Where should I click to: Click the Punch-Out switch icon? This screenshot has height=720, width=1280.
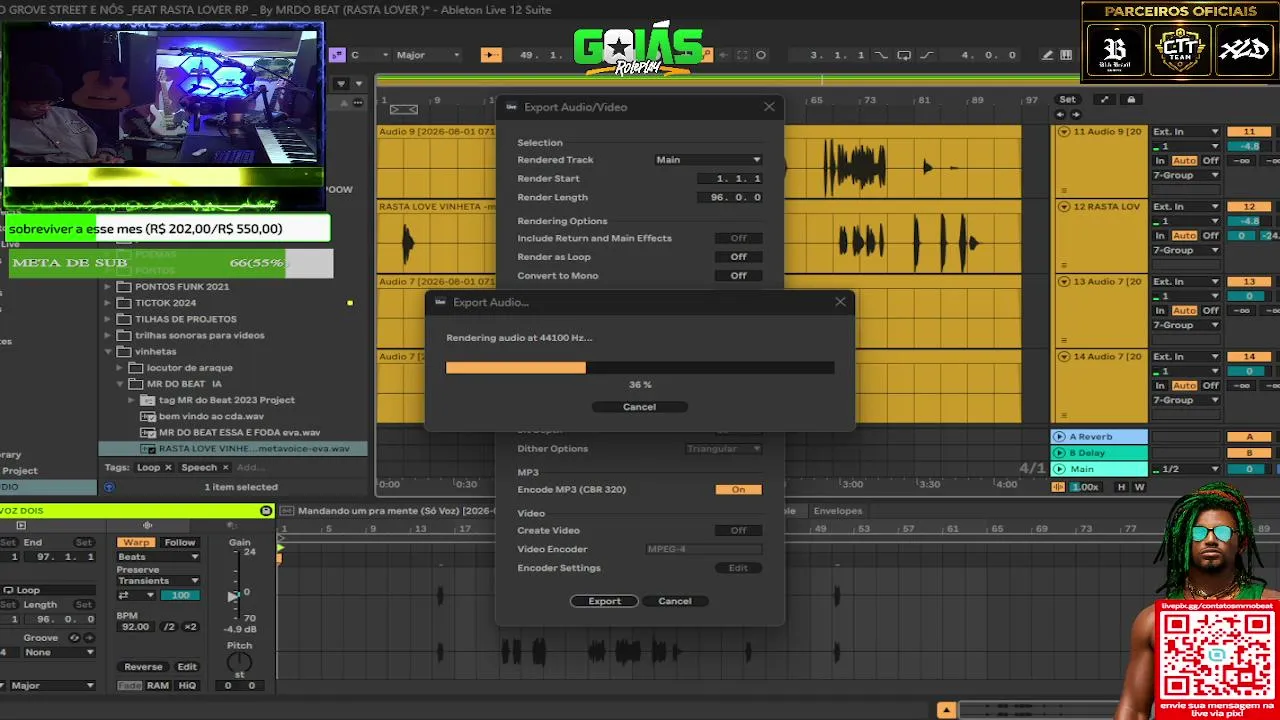926,55
